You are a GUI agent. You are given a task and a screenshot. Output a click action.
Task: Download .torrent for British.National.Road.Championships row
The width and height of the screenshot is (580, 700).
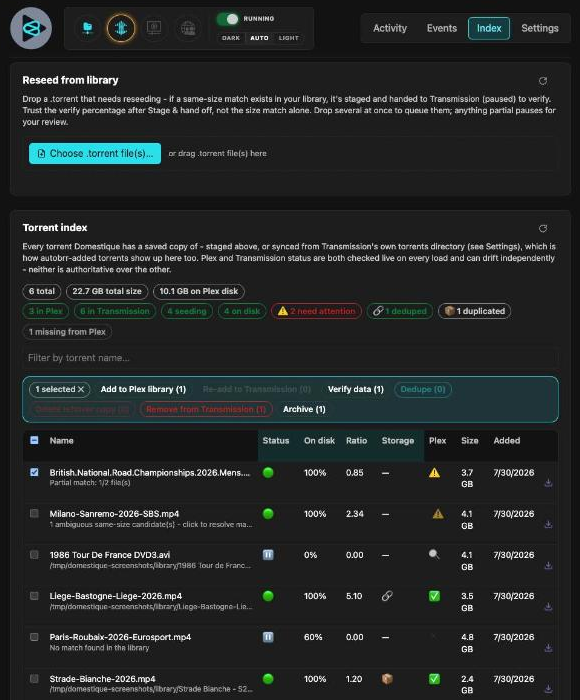tap(548, 483)
